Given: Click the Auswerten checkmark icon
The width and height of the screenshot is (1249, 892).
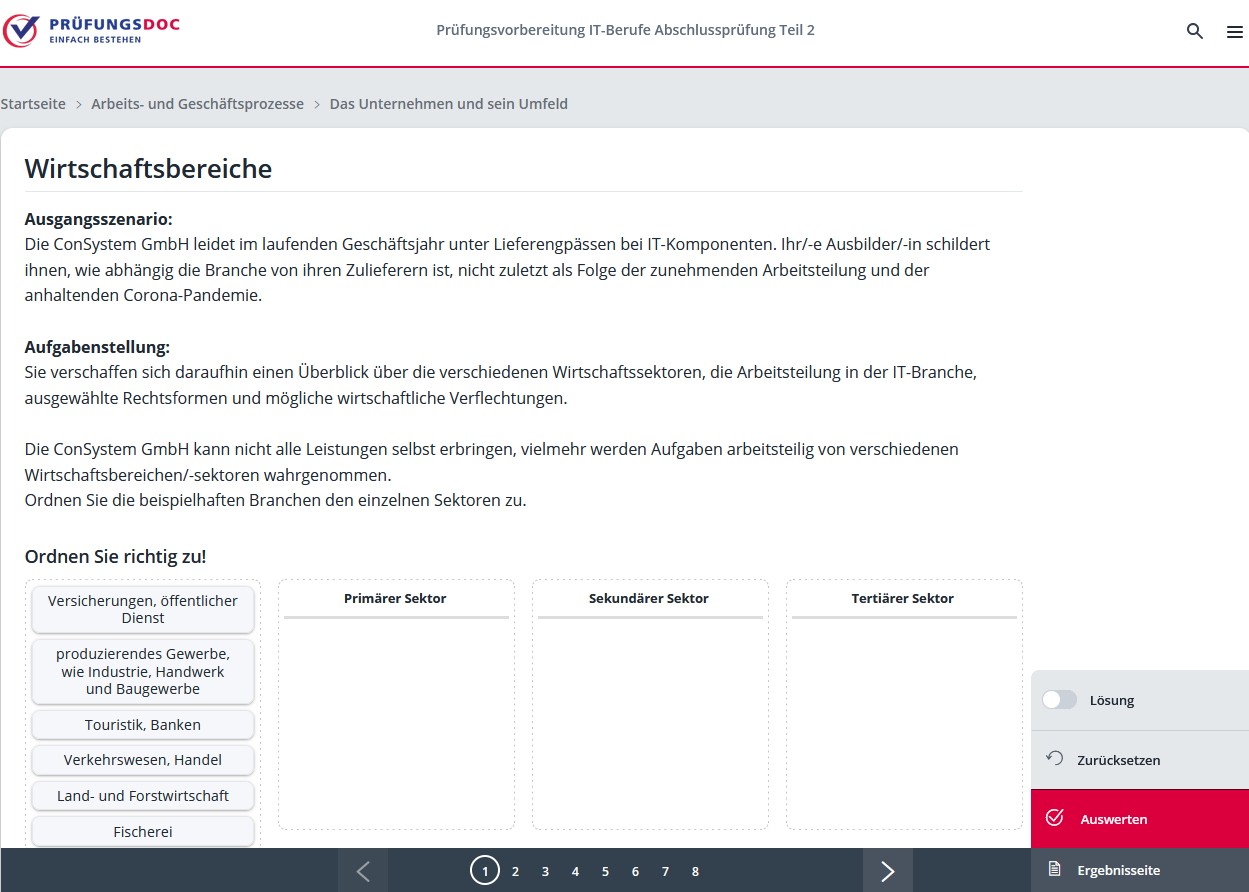Looking at the screenshot, I should pos(1054,818).
